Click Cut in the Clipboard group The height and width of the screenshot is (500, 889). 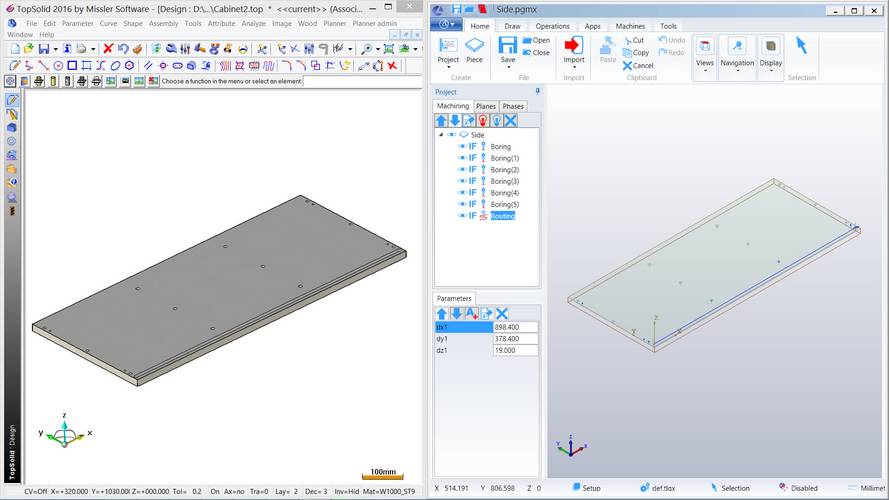(632, 40)
